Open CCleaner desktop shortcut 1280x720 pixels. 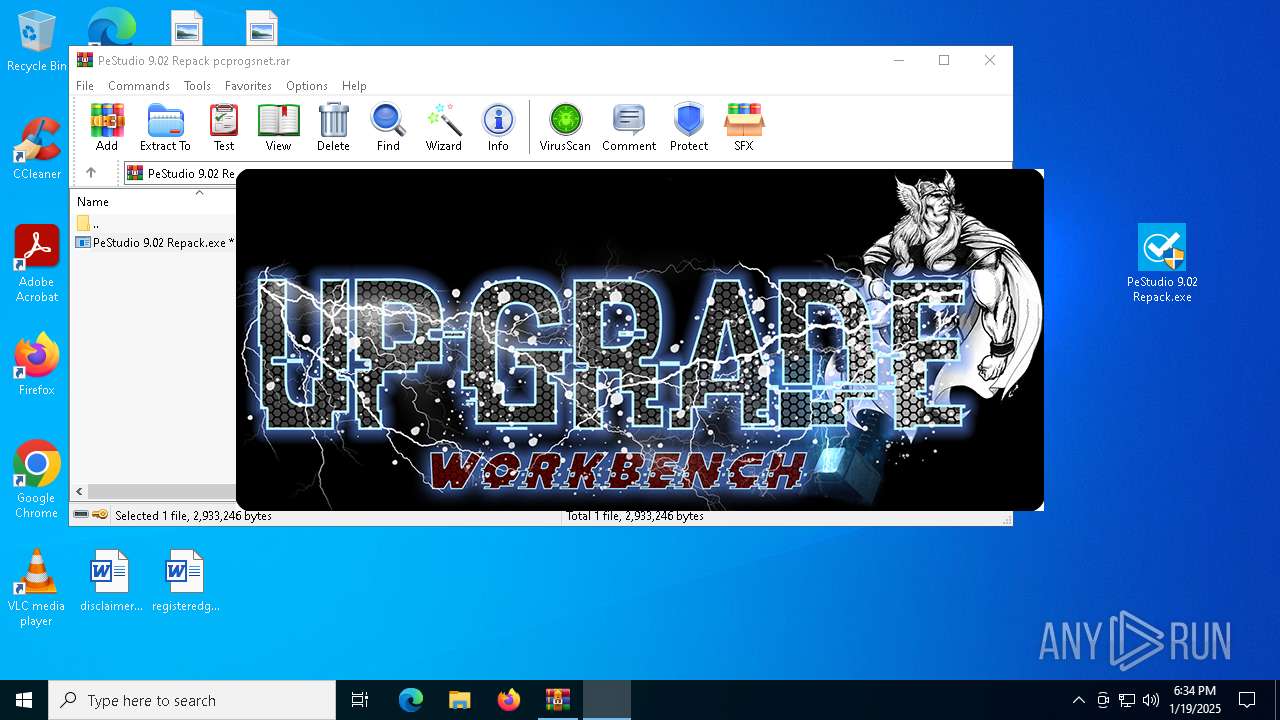pyautogui.click(x=36, y=150)
